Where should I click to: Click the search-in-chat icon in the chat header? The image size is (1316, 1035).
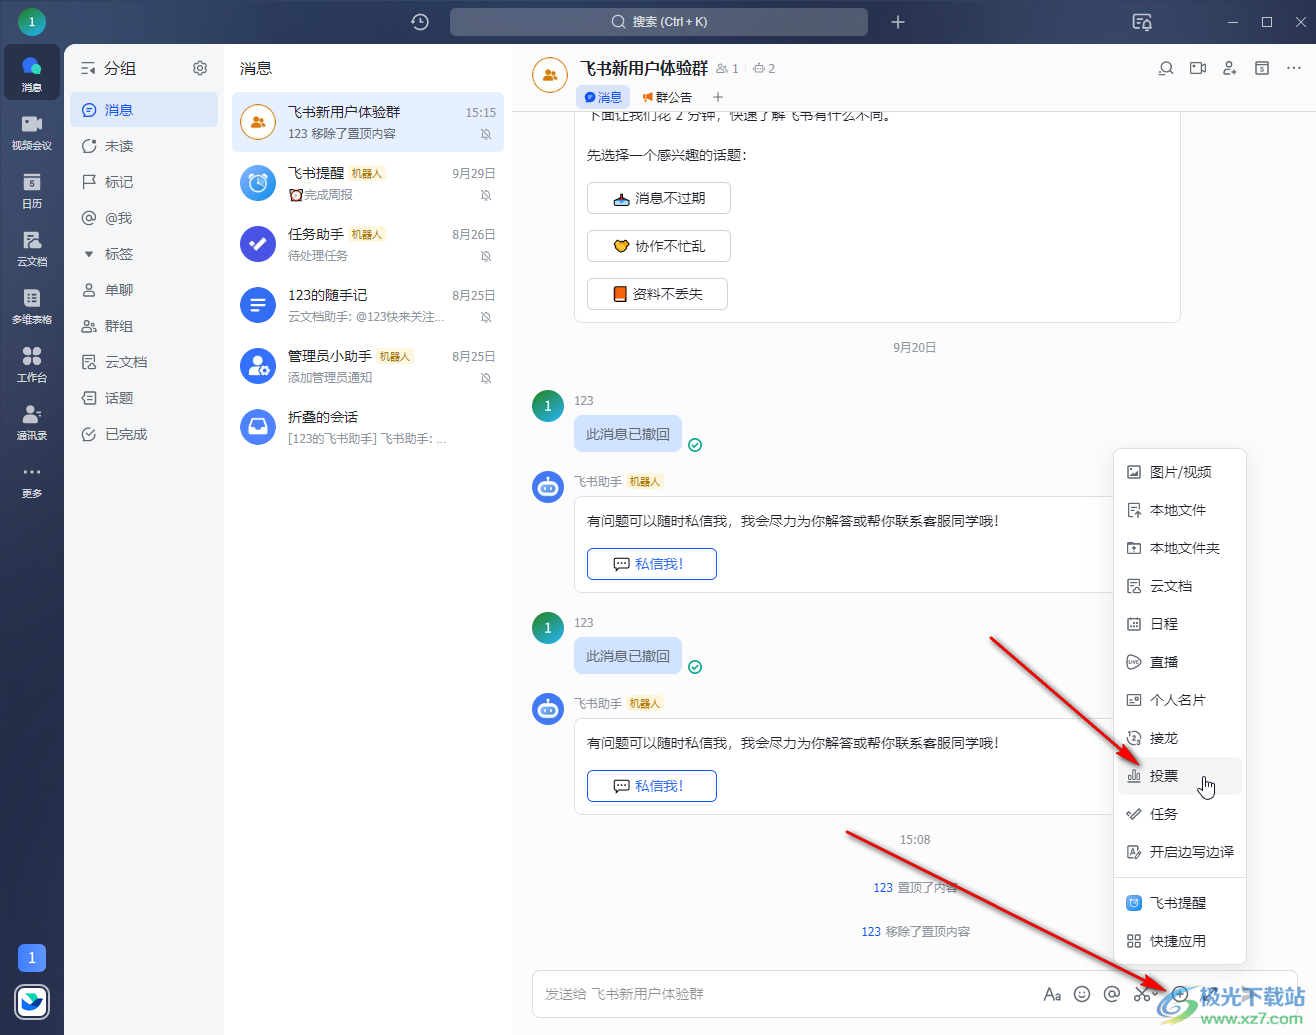click(x=1166, y=68)
